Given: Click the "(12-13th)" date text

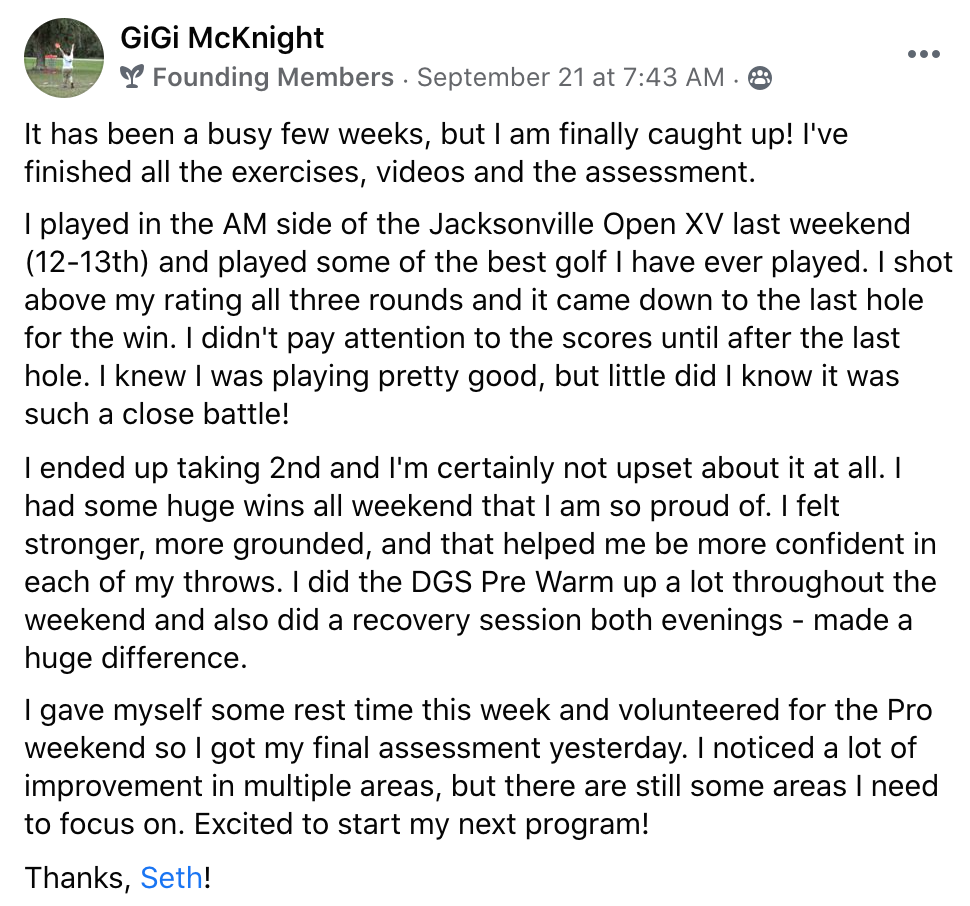Looking at the screenshot, I should [87, 263].
